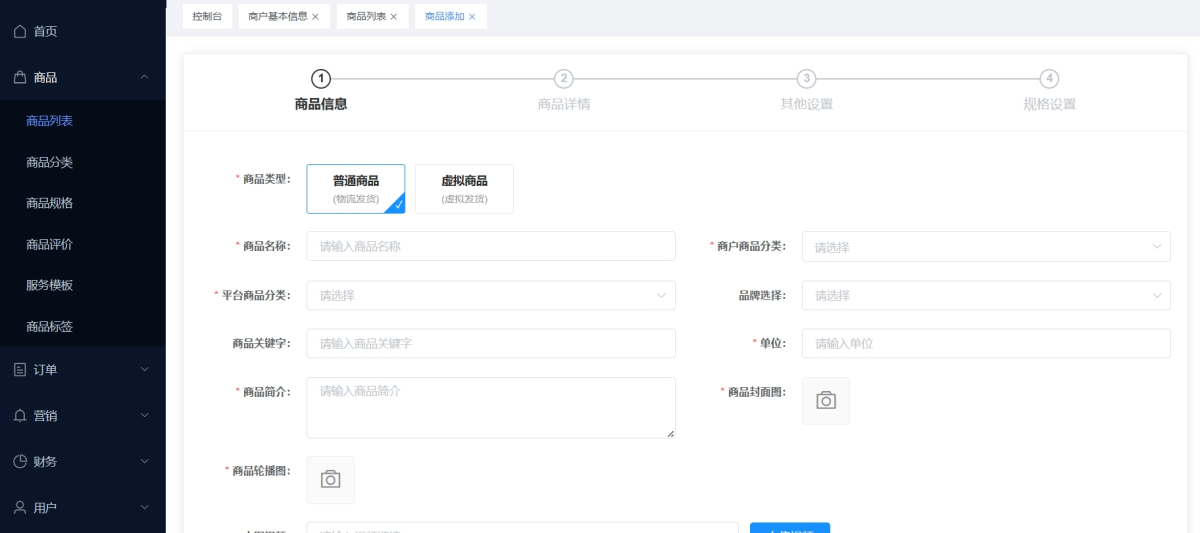The image size is (1200, 533).
Task: Select 普通商品 product type
Action: pos(355,188)
